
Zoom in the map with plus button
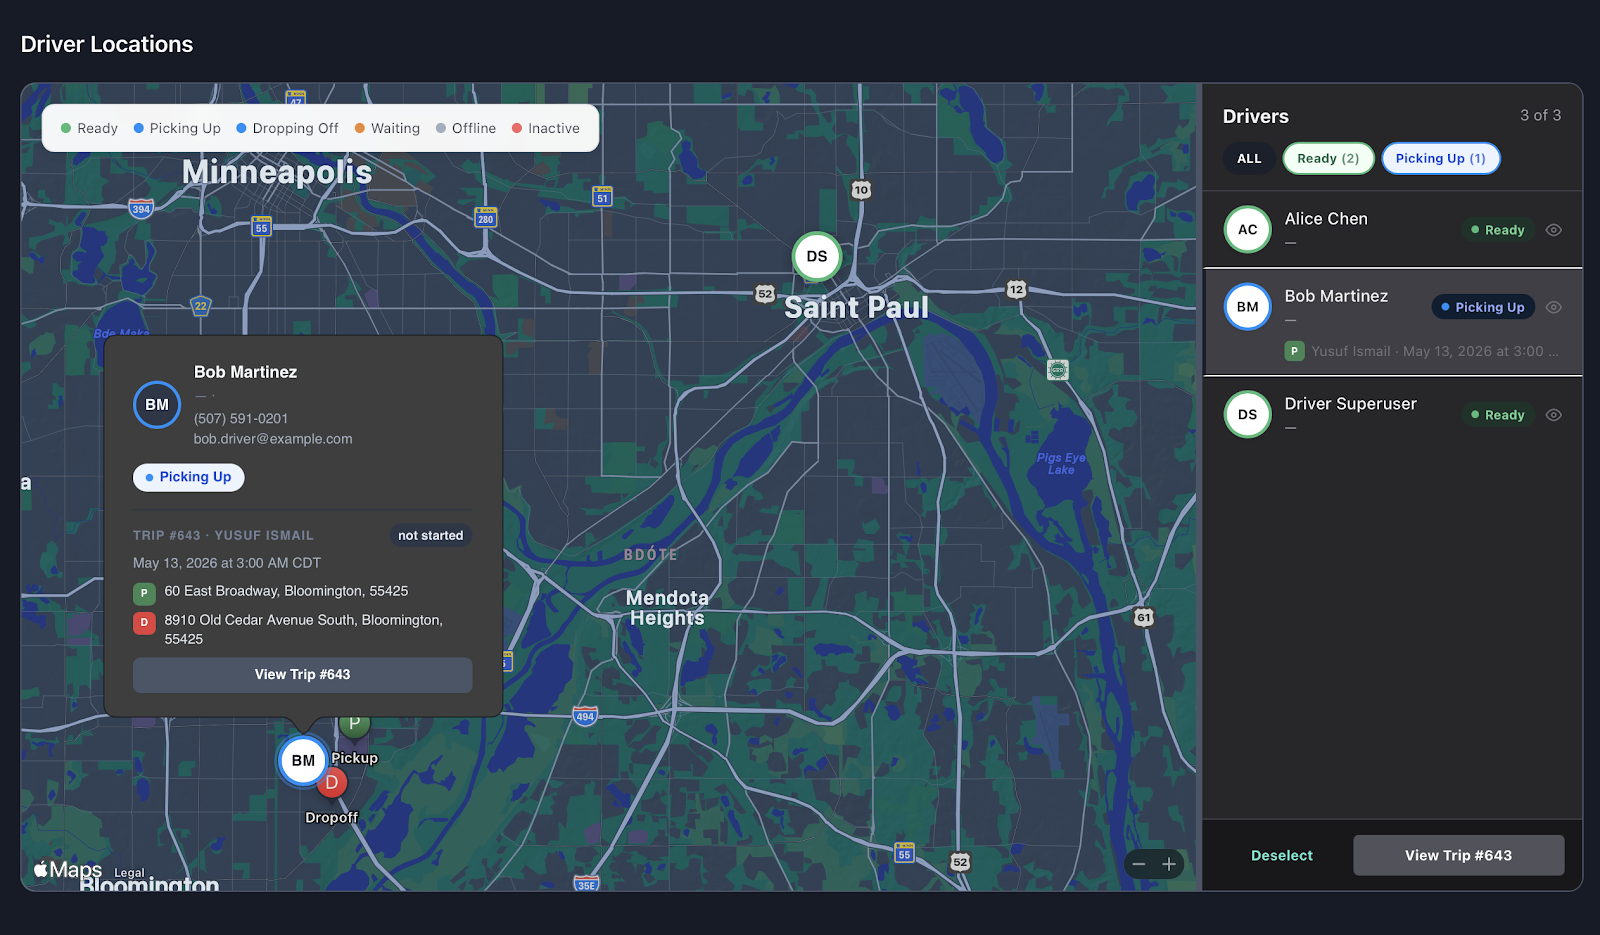coord(1169,864)
